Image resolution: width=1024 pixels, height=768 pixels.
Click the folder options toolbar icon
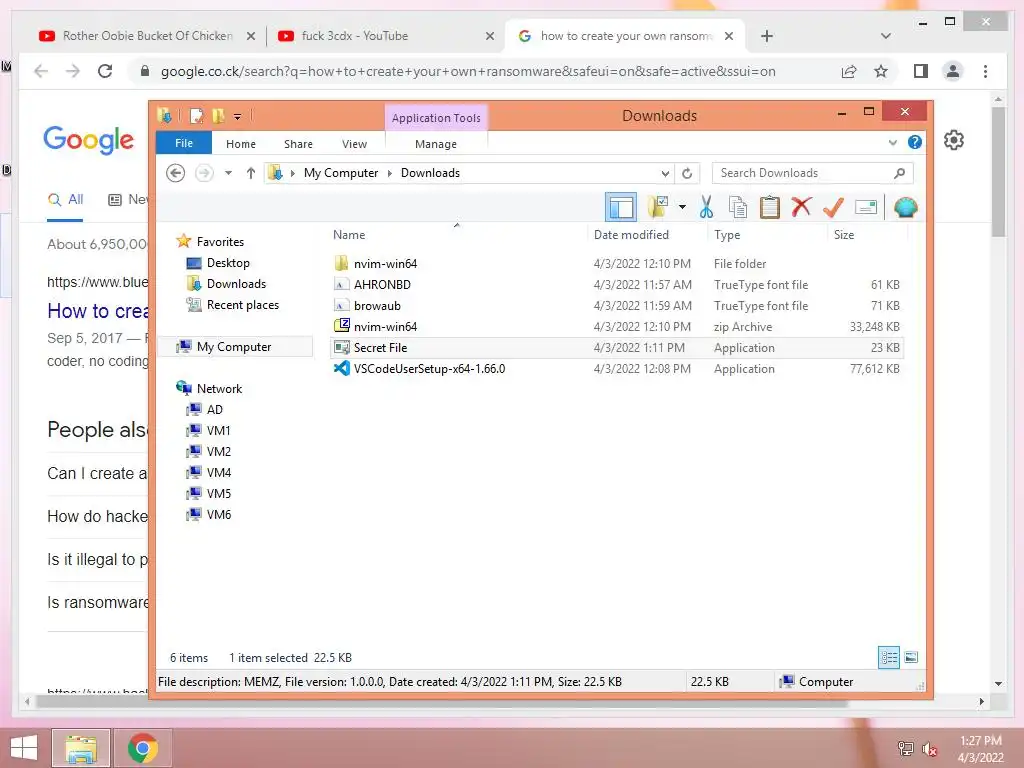pos(658,207)
